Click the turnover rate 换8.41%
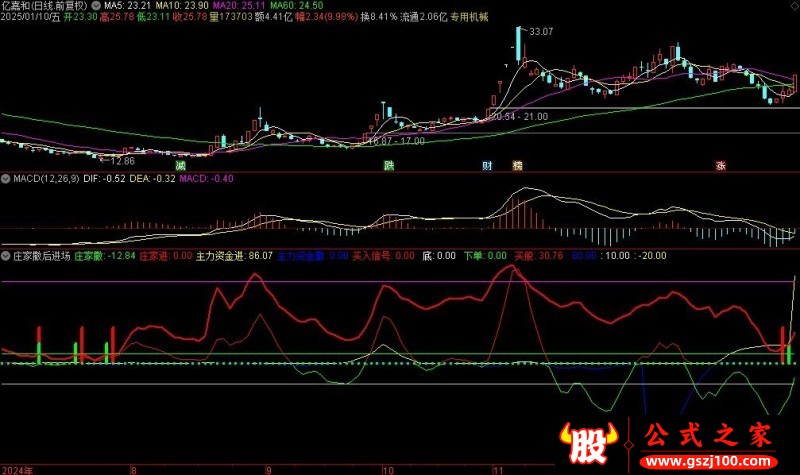 pyautogui.click(x=379, y=17)
